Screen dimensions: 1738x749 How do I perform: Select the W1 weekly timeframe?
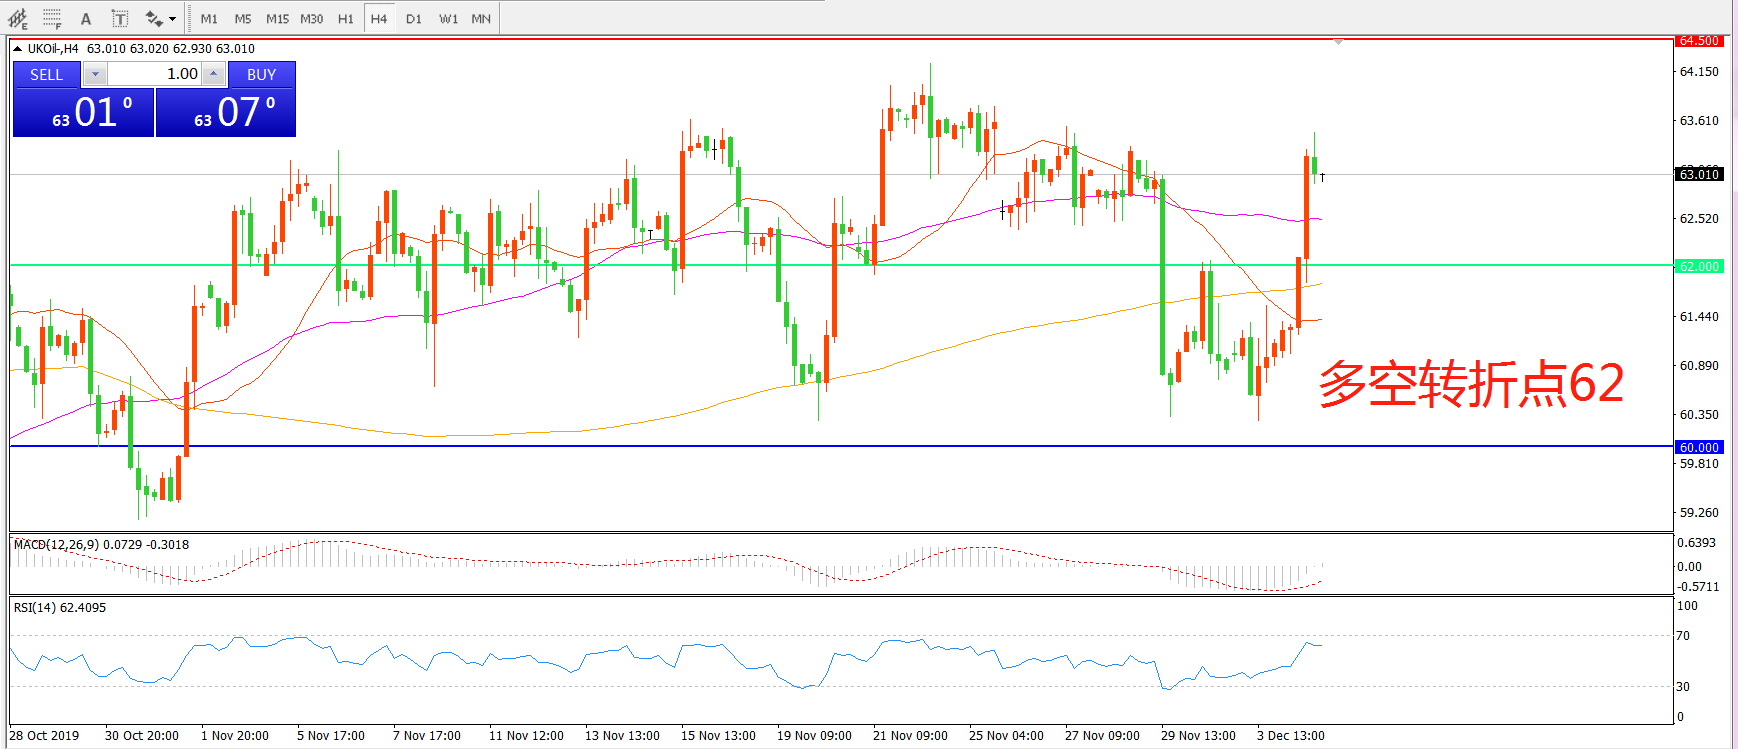pyautogui.click(x=448, y=18)
